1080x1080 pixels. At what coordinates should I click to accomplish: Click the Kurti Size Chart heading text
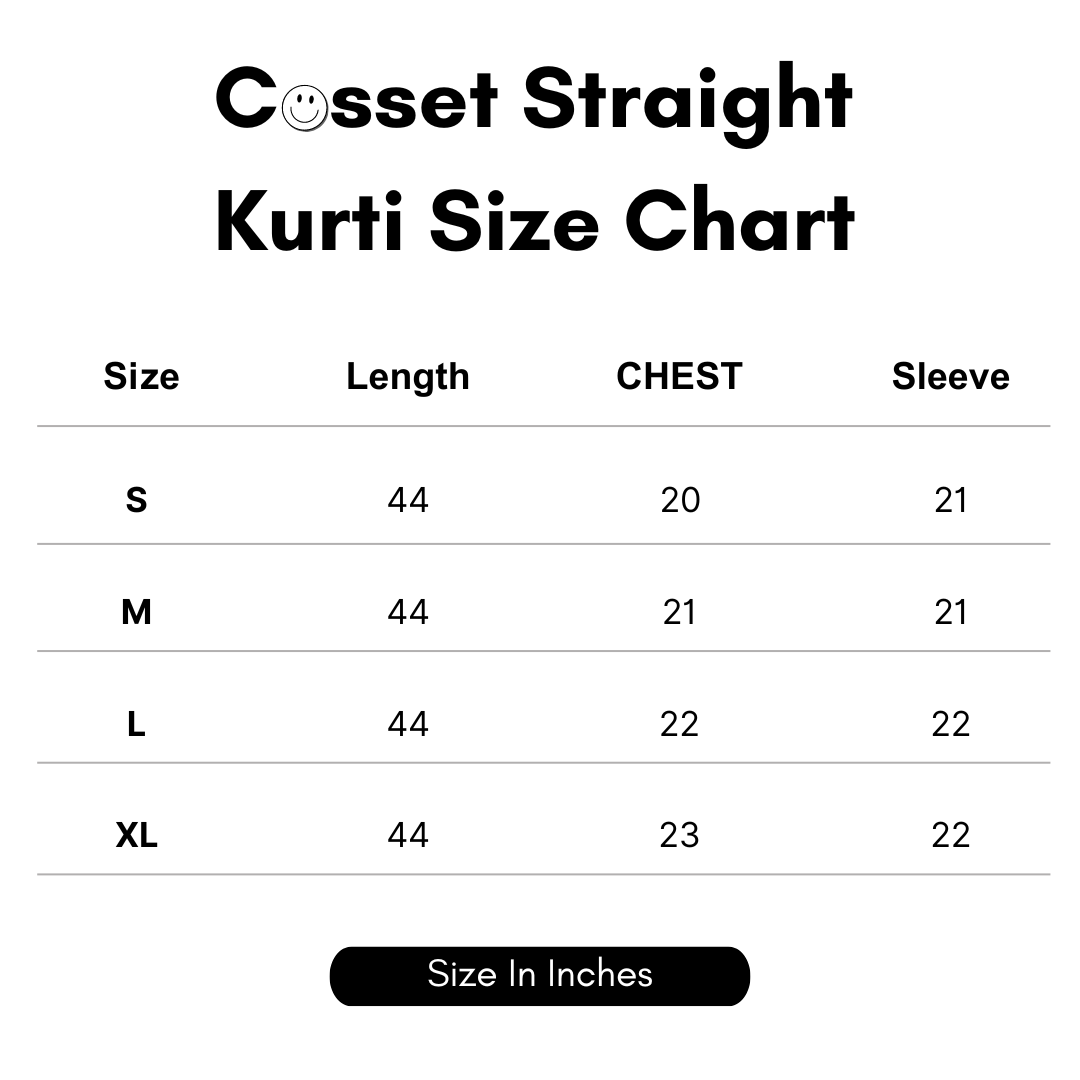(x=535, y=222)
